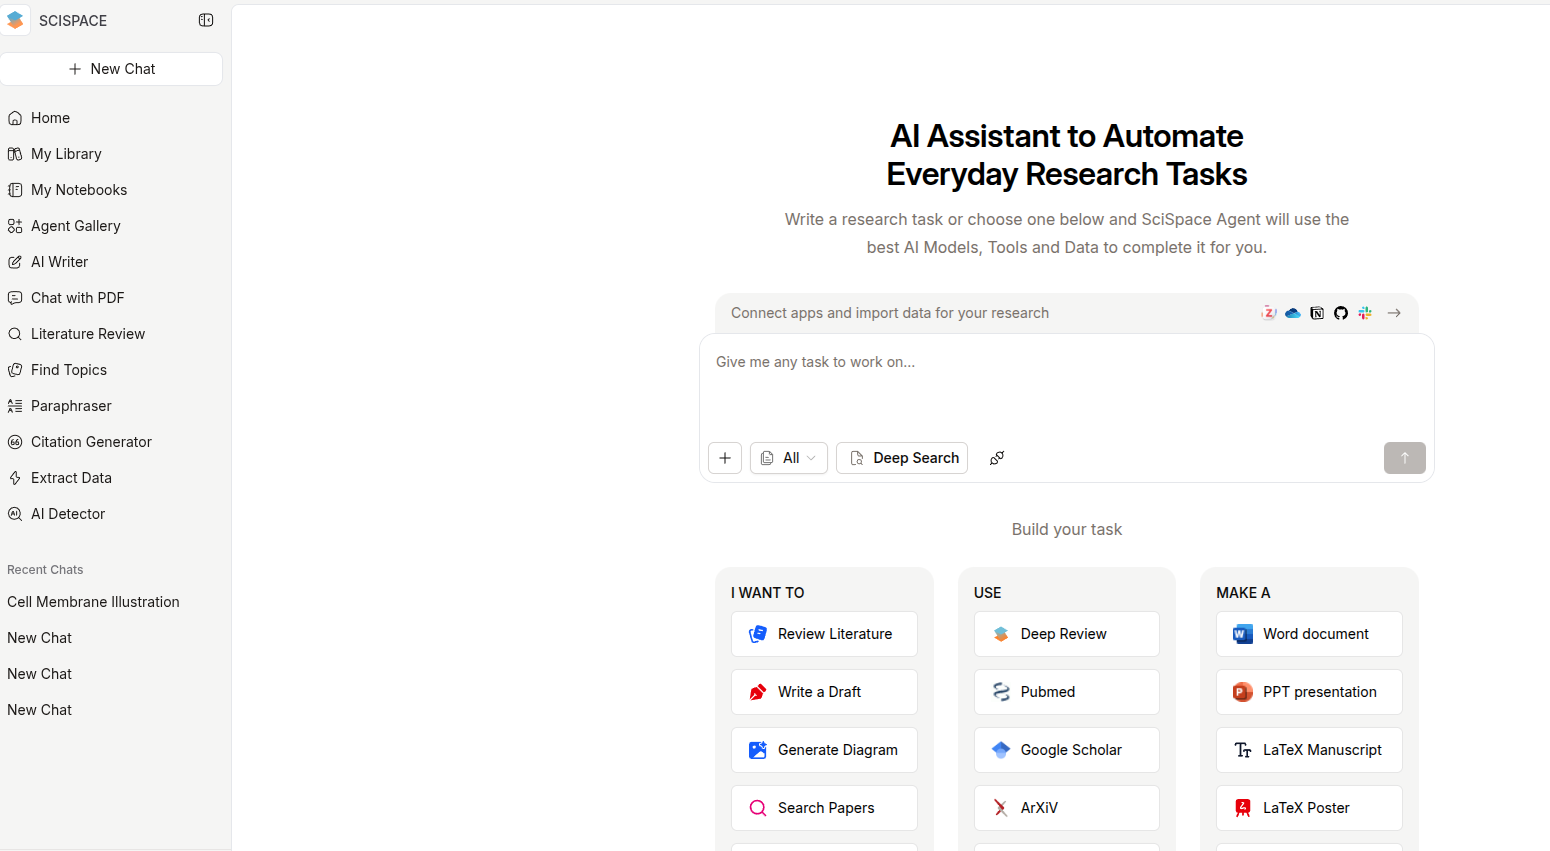This screenshot has width=1550, height=851.
Task: Click the Extract Data lightning icon
Action: tap(15, 478)
